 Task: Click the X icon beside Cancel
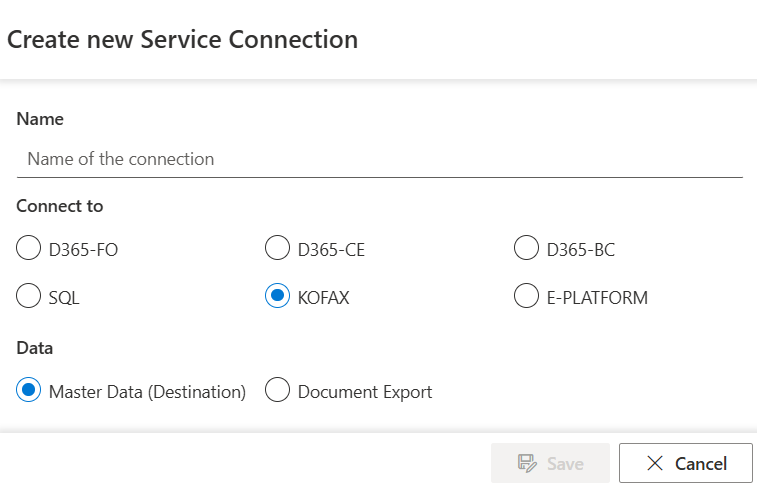click(655, 463)
